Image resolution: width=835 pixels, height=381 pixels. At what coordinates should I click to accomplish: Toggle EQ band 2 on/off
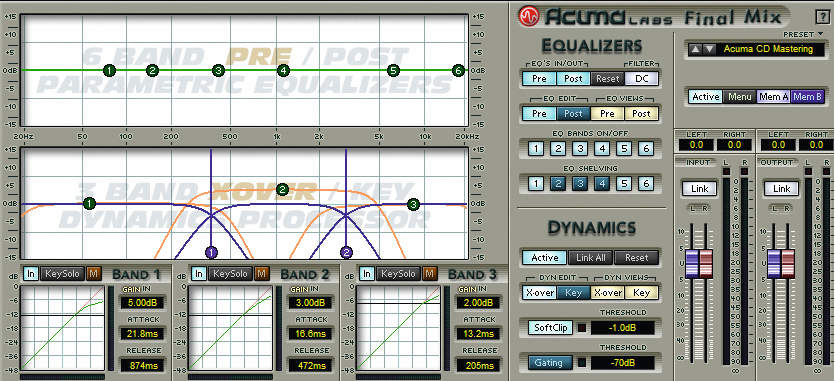(558, 149)
